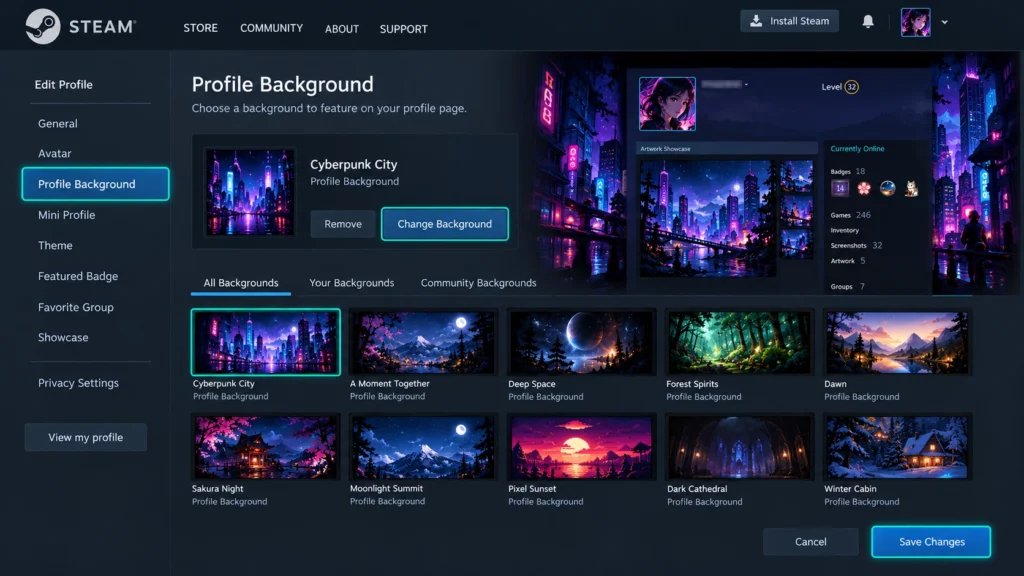This screenshot has height=576, width=1024.
Task: Click Change Background button
Action: (x=445, y=224)
